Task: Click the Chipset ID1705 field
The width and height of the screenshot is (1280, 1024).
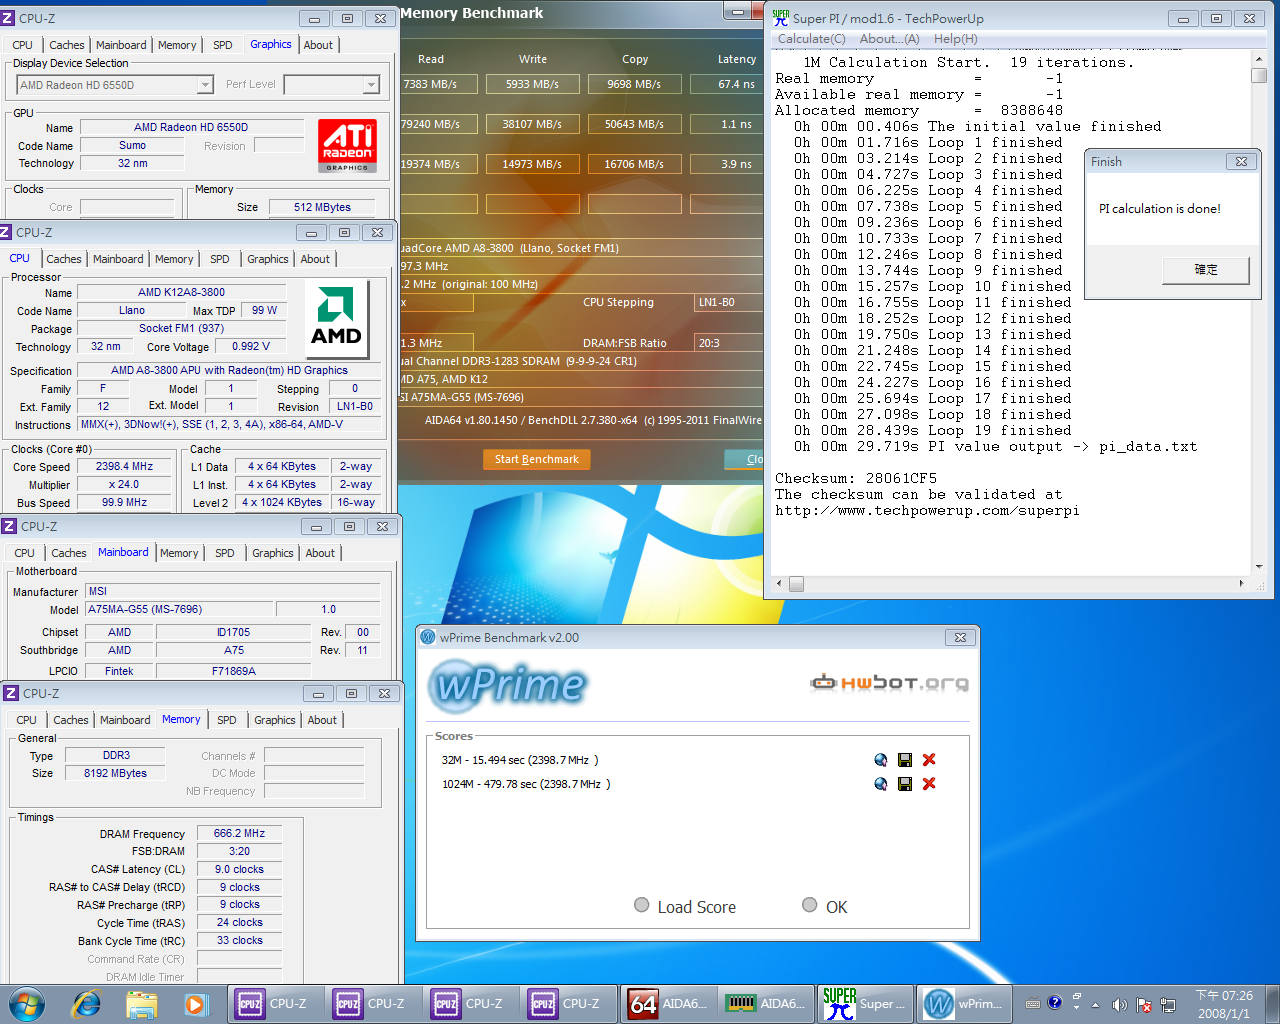Action: (234, 632)
